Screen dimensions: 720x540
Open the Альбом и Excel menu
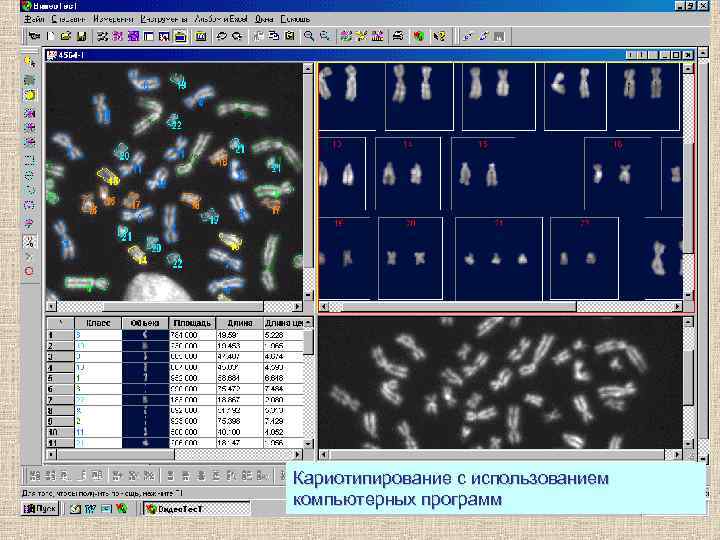(x=221, y=19)
